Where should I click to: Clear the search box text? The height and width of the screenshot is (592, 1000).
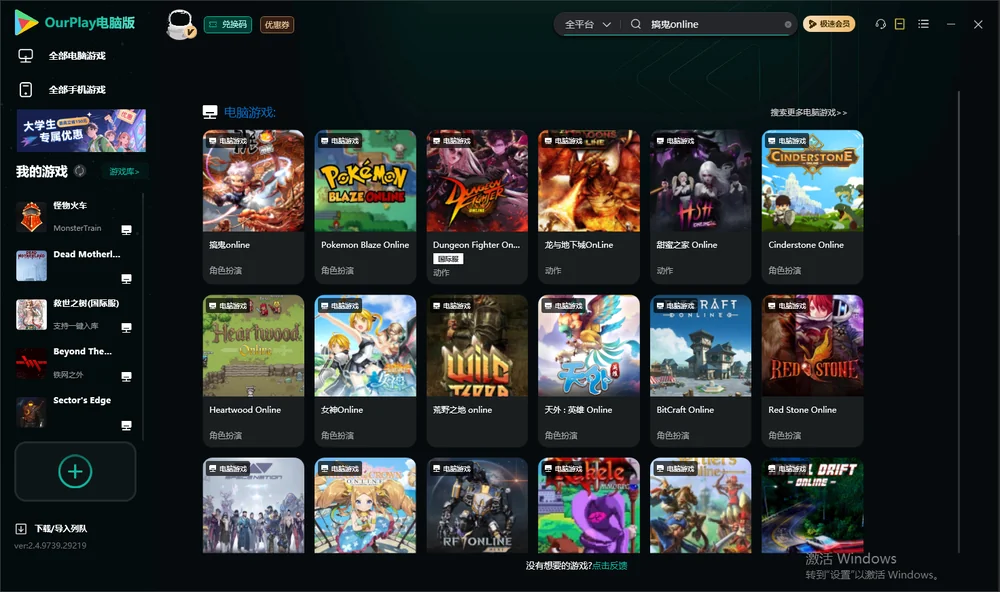(788, 24)
